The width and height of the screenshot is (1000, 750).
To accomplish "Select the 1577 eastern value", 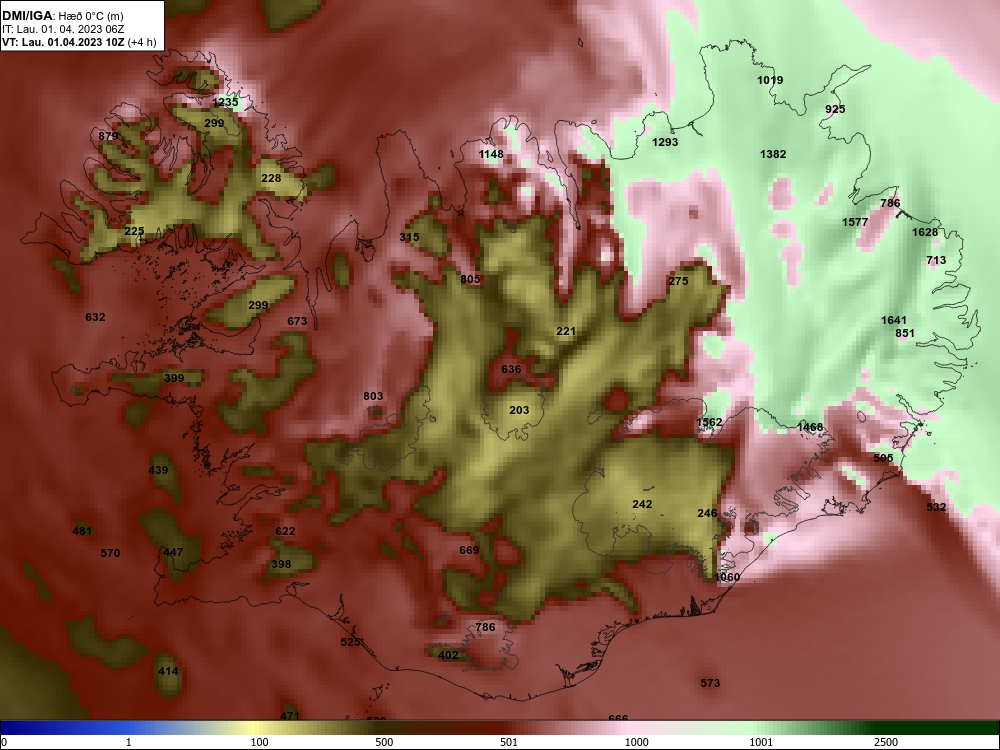I will [855, 222].
